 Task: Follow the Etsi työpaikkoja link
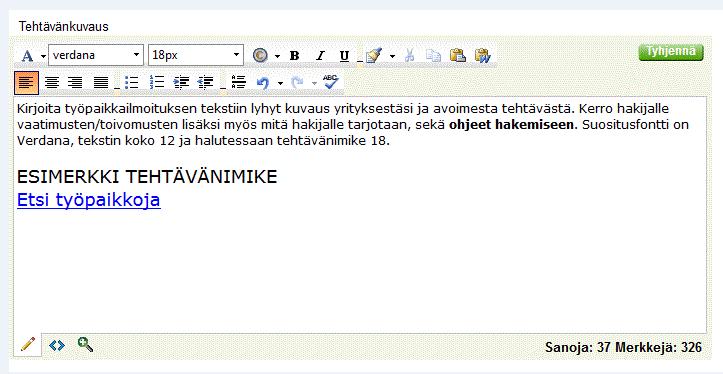89,200
